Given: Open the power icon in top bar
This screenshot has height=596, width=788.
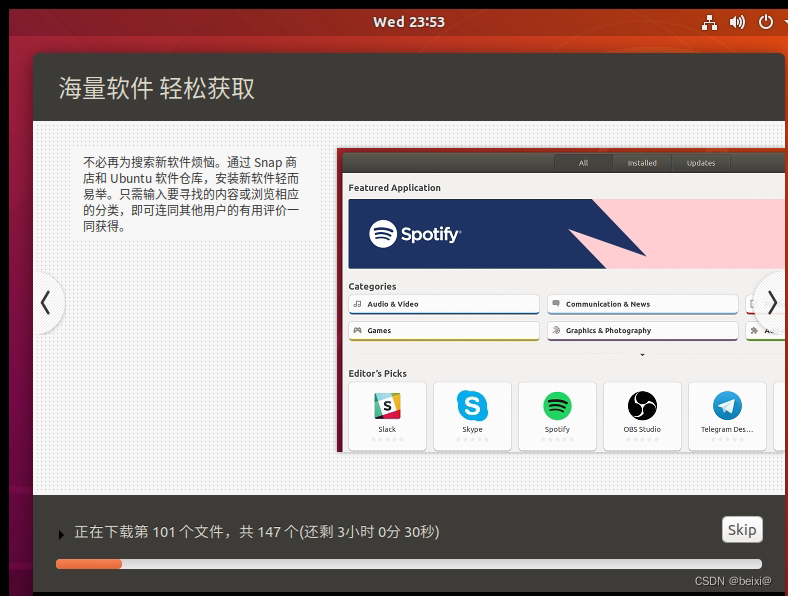Looking at the screenshot, I should coord(765,22).
